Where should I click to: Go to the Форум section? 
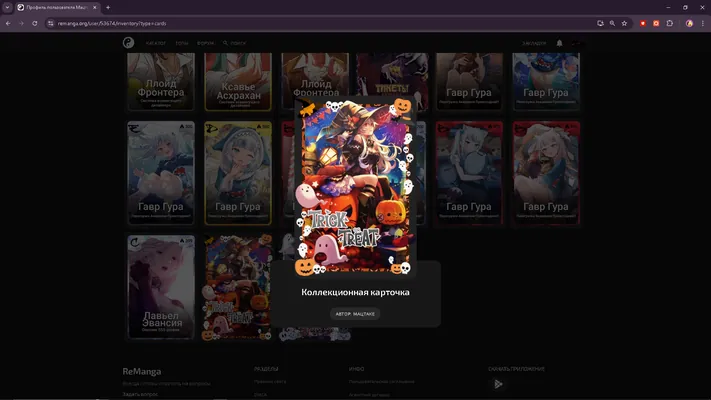pos(205,43)
